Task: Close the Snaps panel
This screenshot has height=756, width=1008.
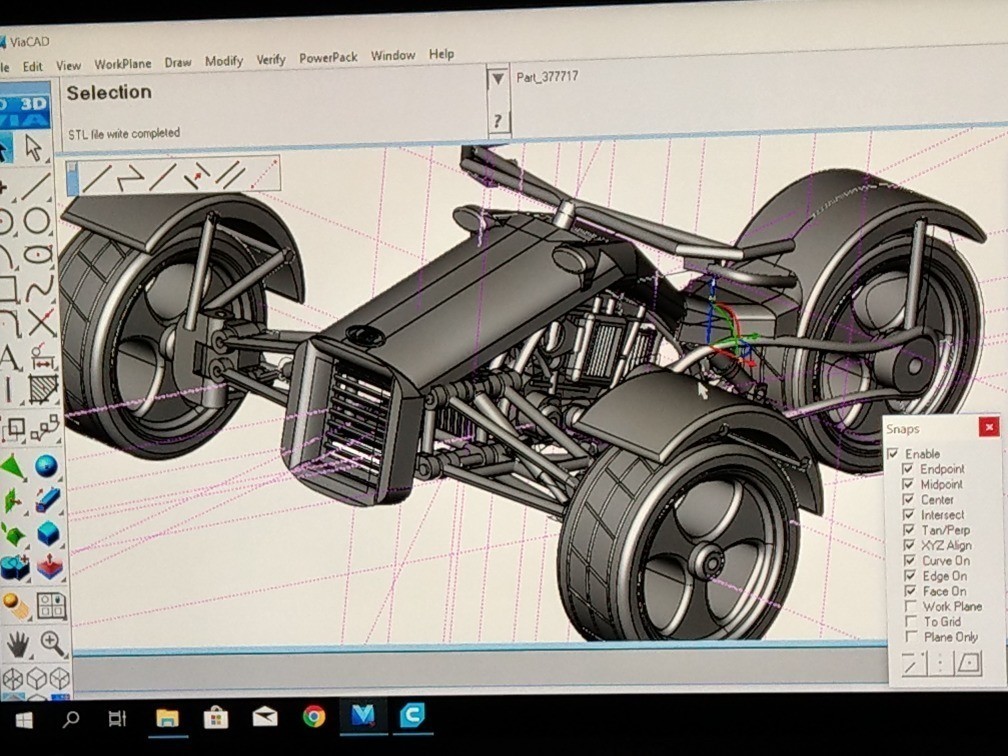Action: (x=988, y=427)
